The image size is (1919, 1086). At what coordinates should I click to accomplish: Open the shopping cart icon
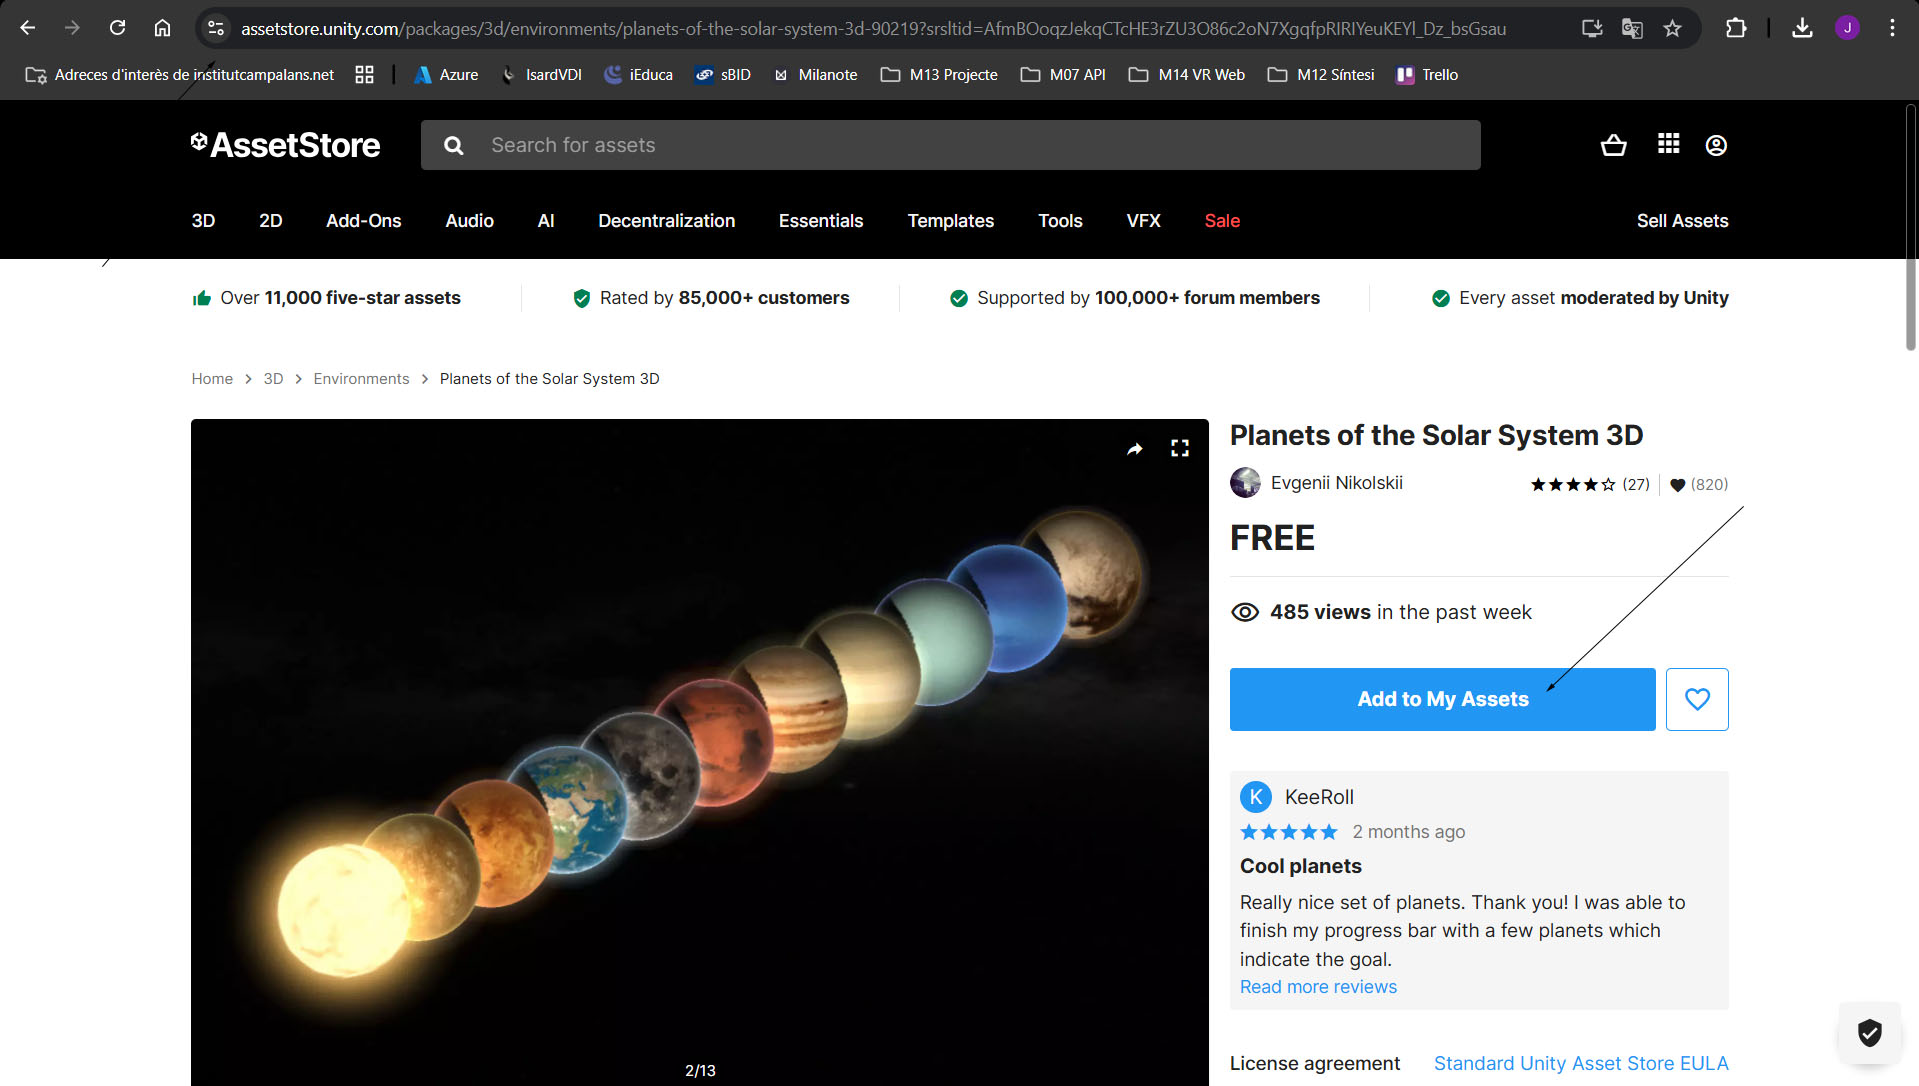tap(1613, 146)
